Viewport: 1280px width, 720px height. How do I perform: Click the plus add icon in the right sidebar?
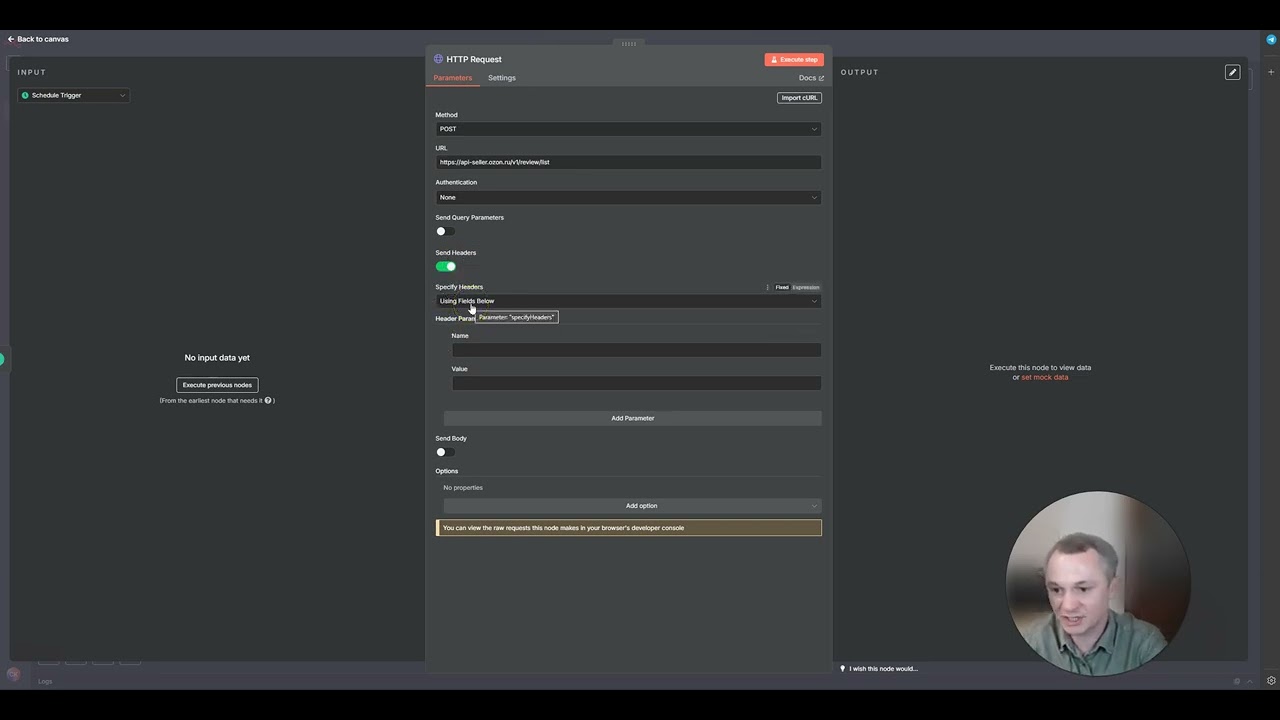coord(1271,72)
